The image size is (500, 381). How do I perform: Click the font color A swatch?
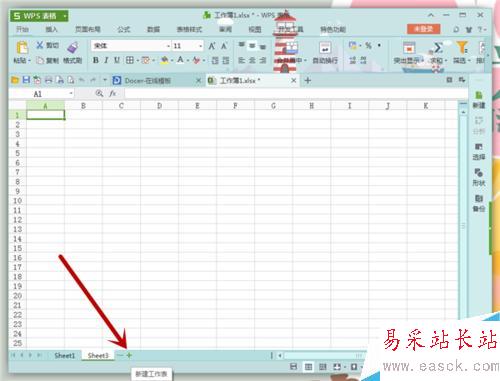click(180, 60)
